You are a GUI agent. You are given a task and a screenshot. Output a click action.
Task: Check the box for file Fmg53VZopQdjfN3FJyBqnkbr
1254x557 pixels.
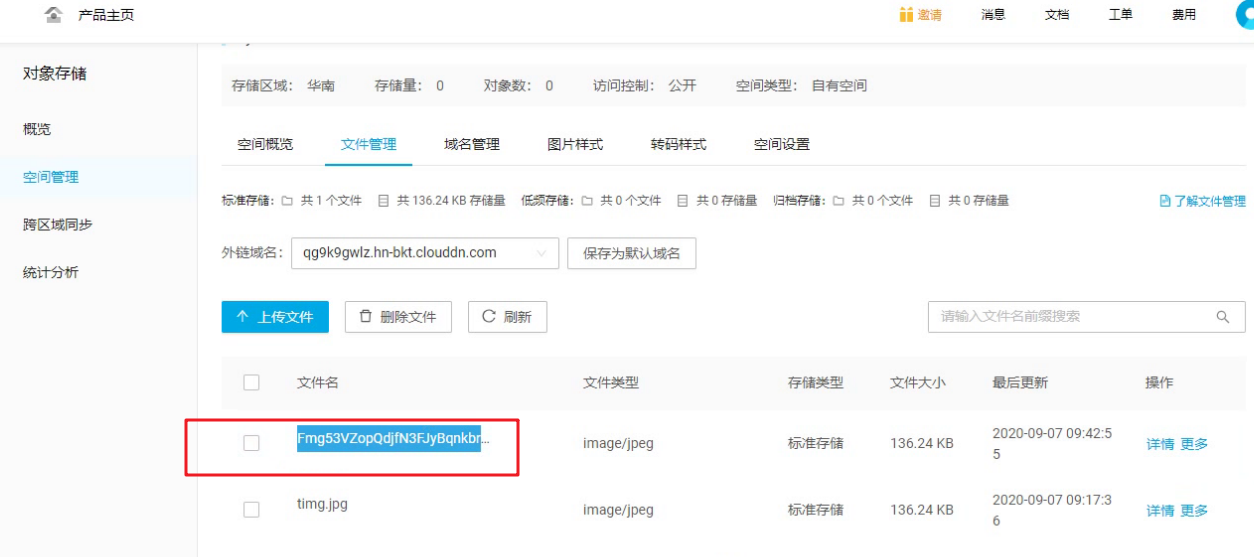click(251, 443)
